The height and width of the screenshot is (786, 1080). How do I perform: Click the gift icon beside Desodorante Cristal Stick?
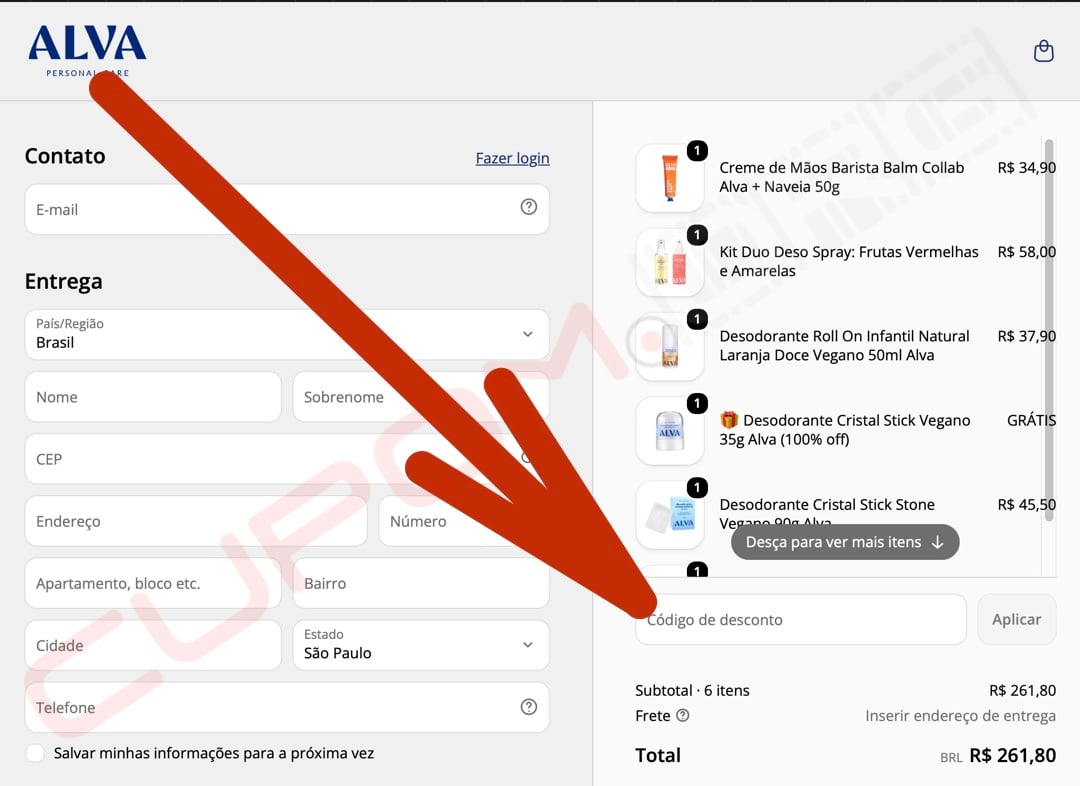pyautogui.click(x=729, y=420)
